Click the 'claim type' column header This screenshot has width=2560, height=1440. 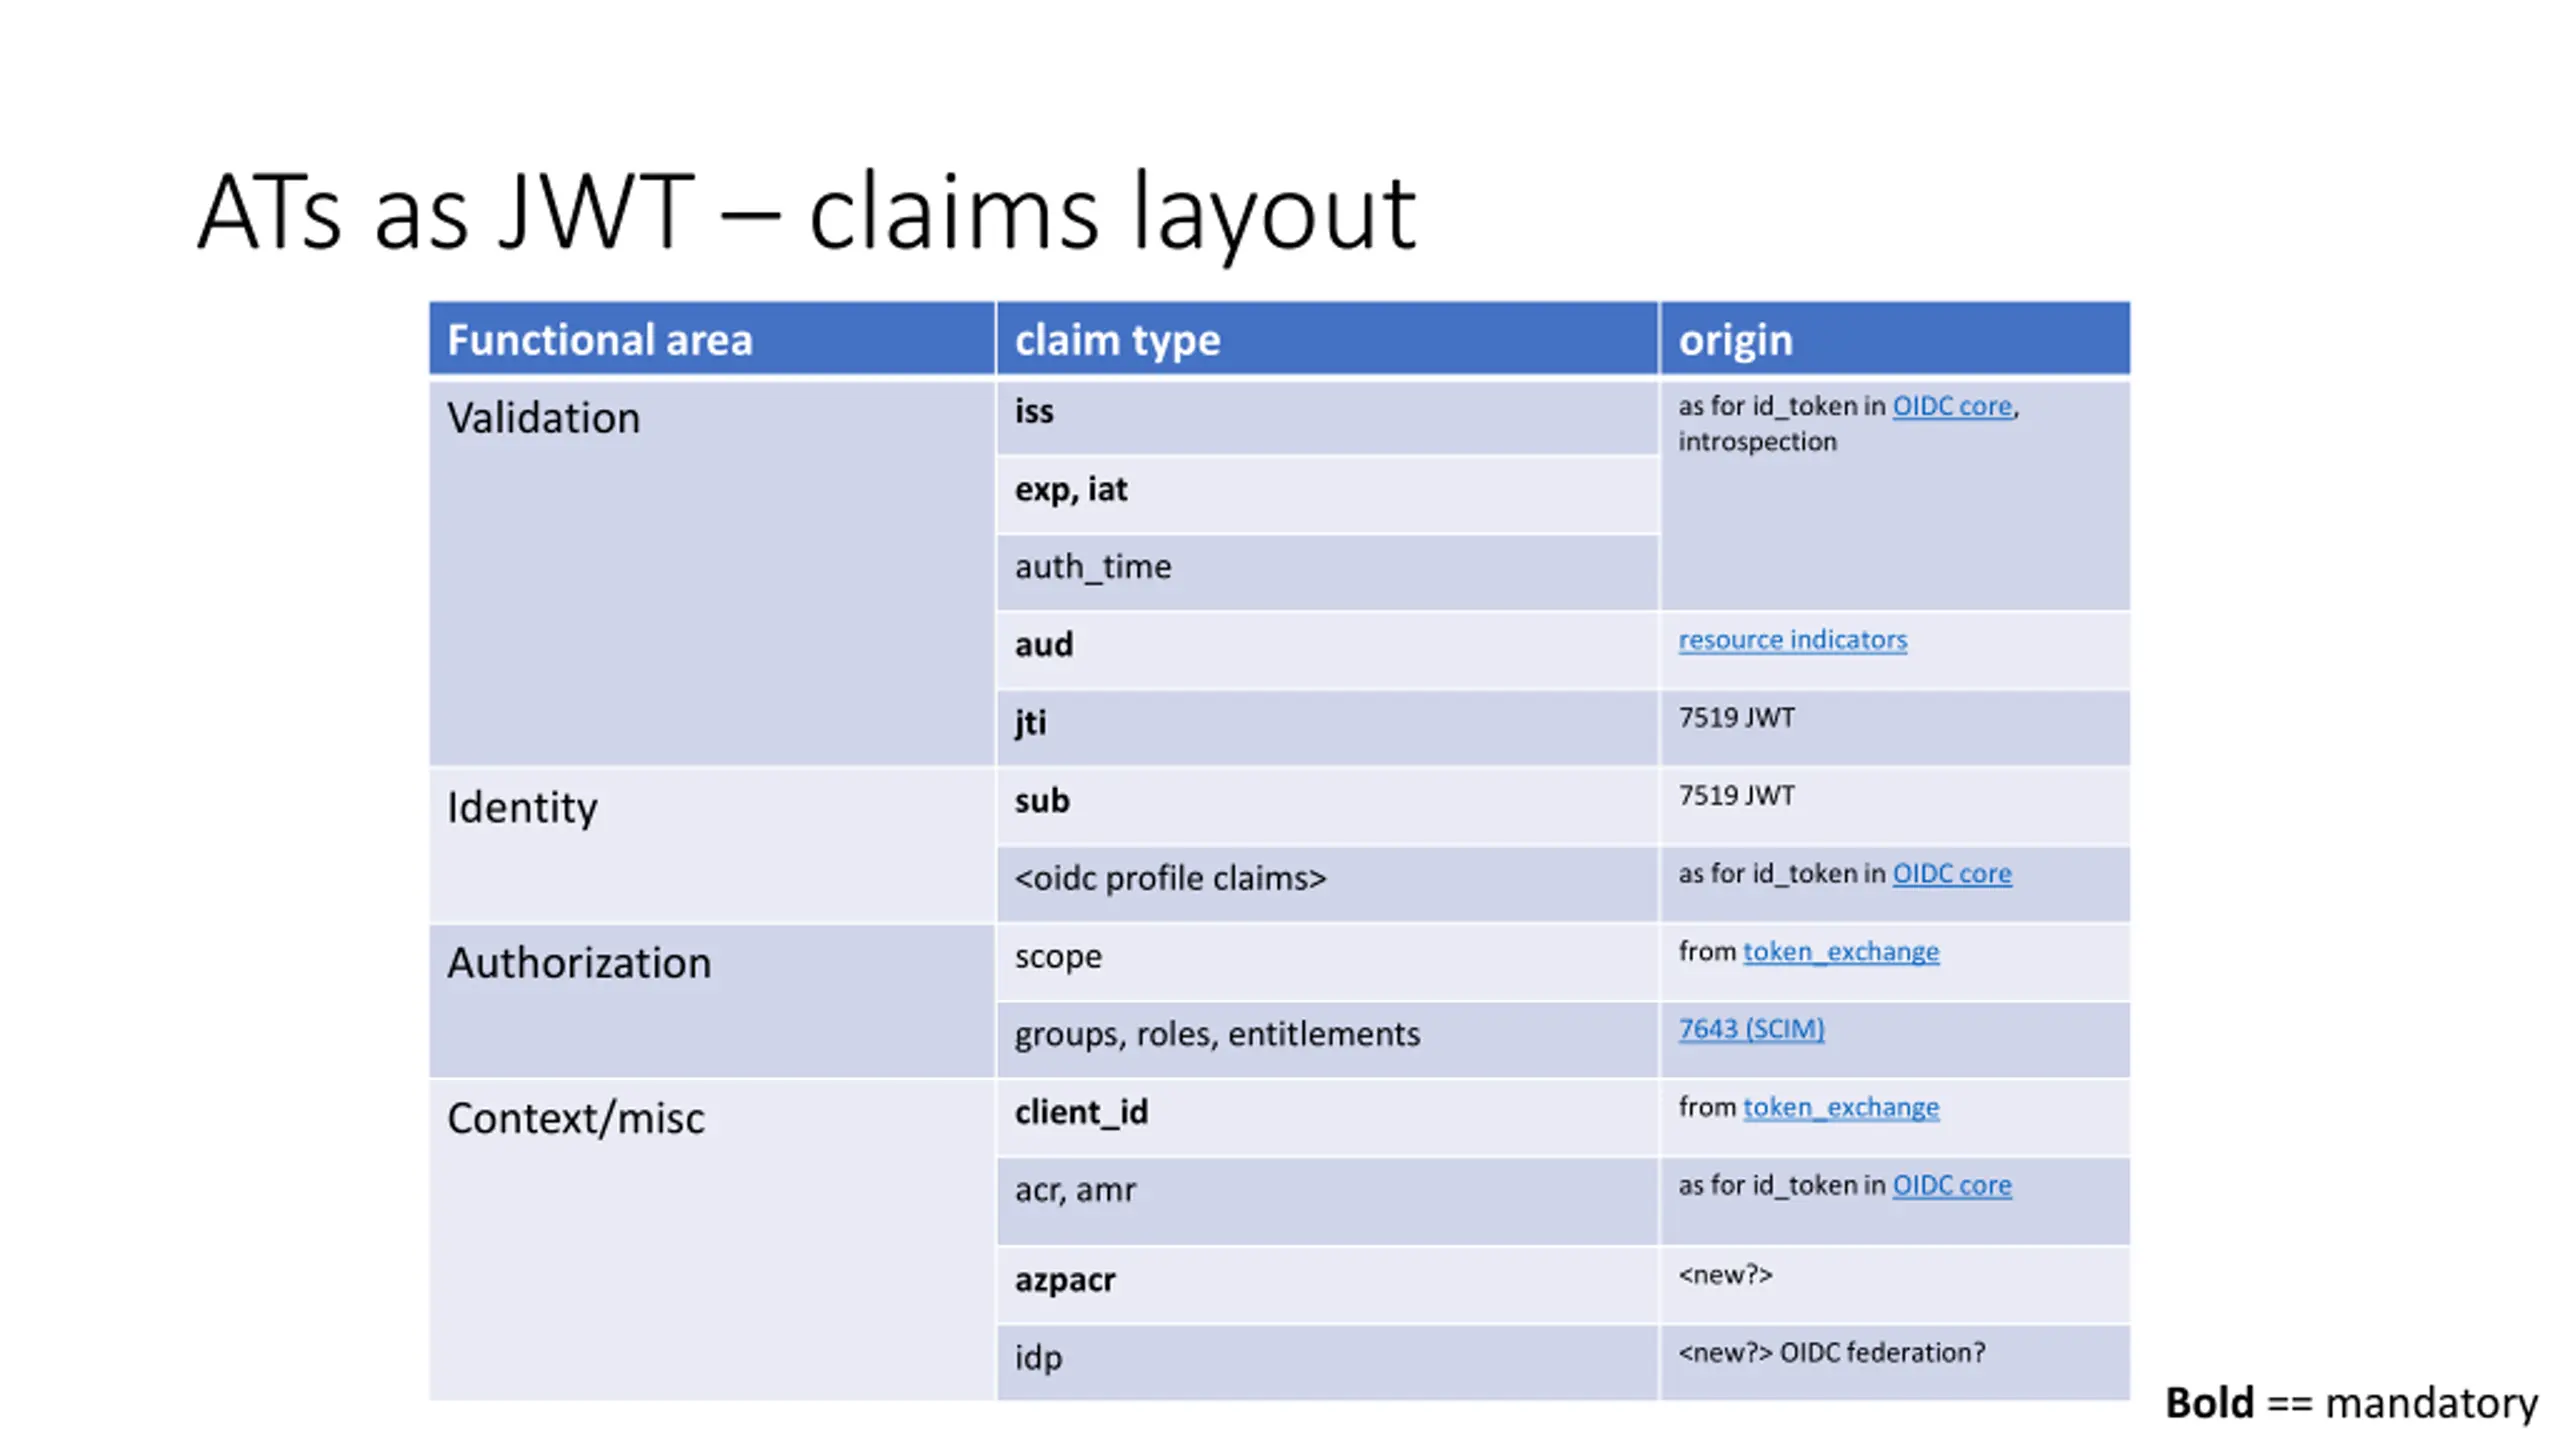point(1327,339)
